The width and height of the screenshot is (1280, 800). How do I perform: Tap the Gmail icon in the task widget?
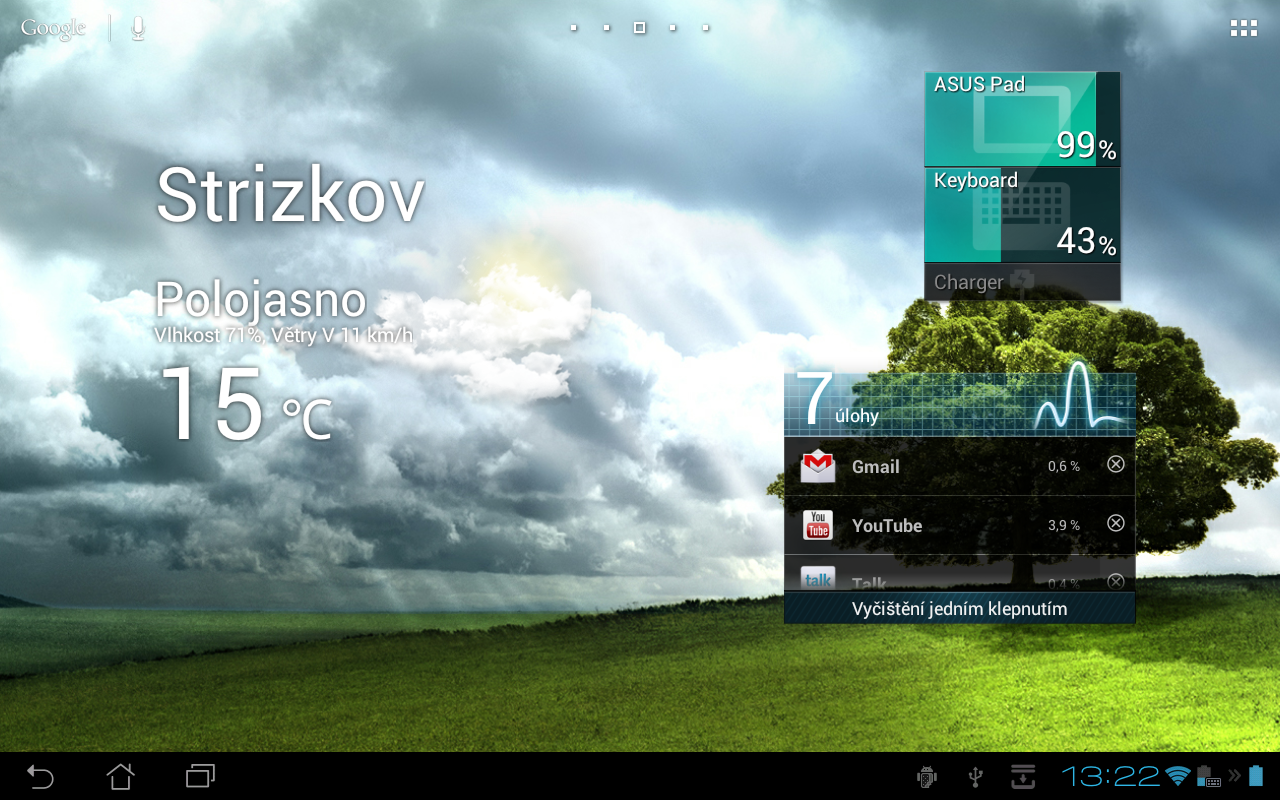point(818,465)
